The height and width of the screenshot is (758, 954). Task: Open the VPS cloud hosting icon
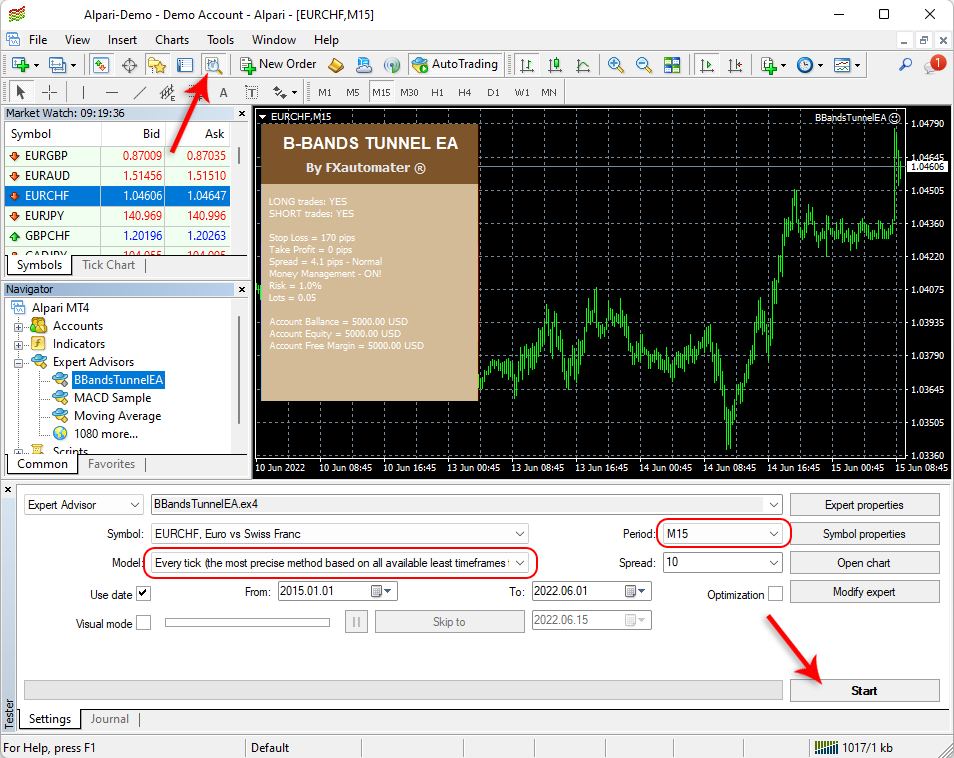pyautogui.click(x=364, y=64)
